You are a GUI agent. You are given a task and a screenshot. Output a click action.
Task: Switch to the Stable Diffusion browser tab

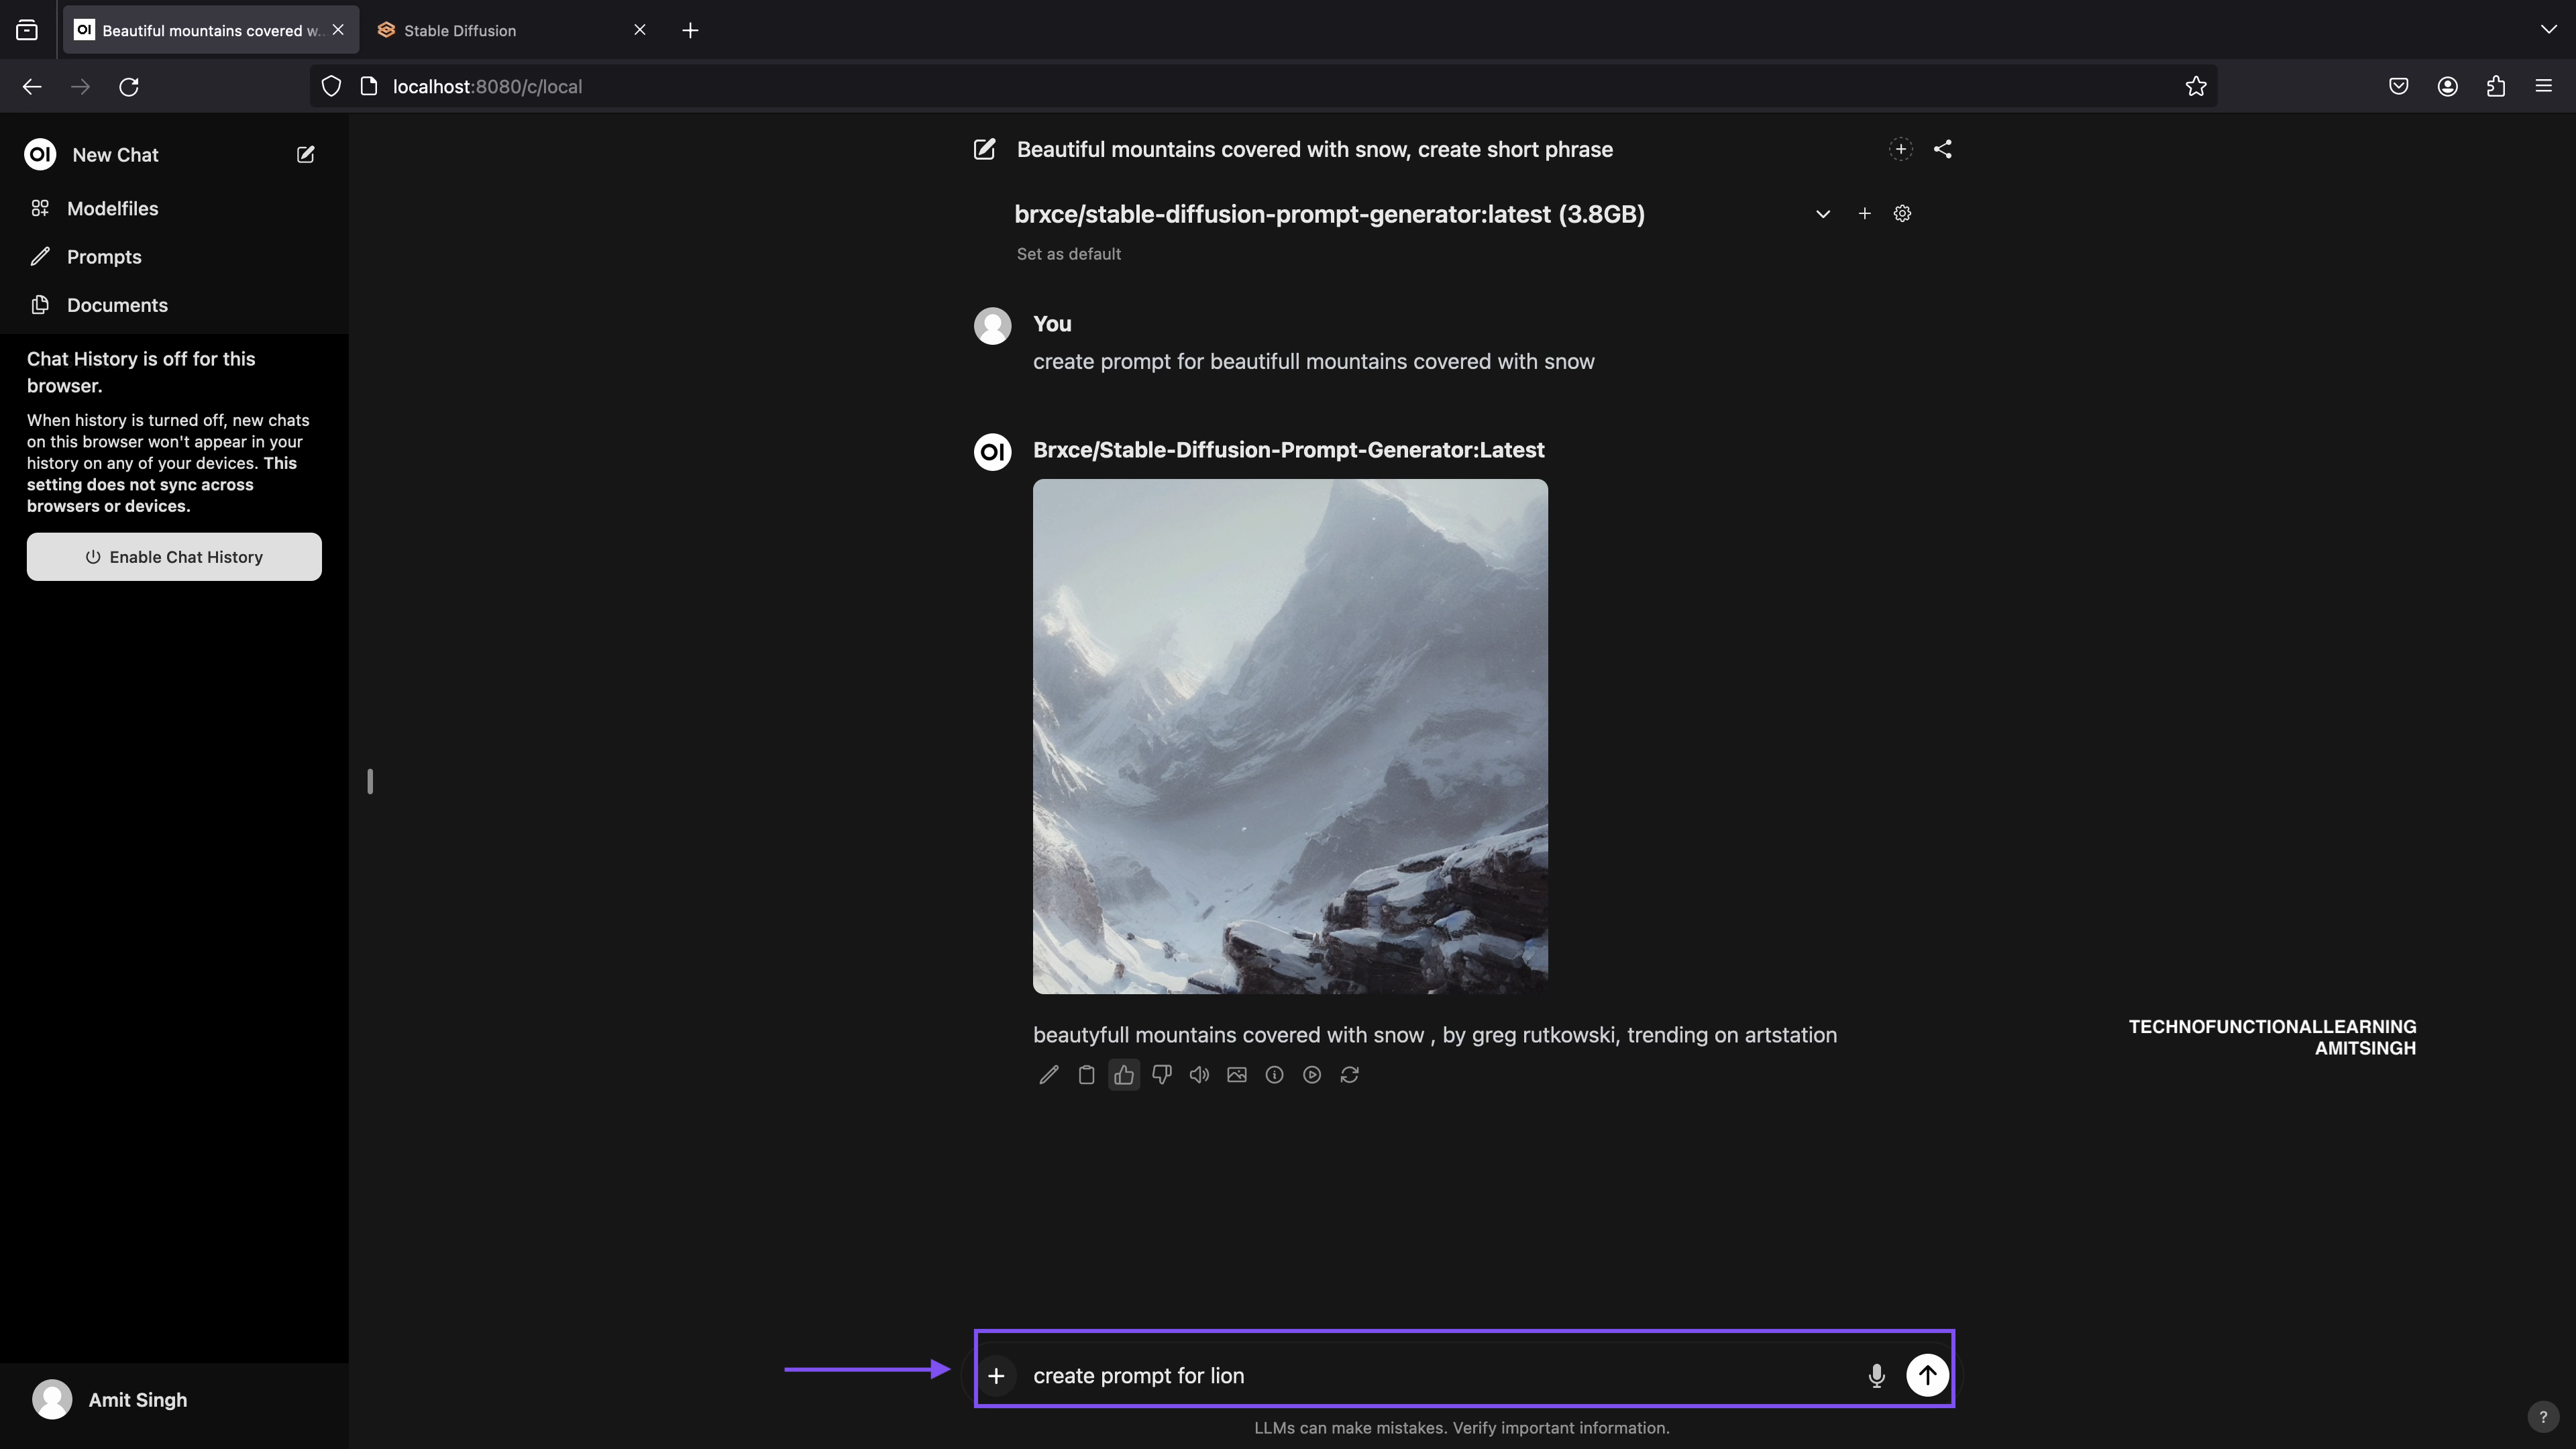click(460, 30)
